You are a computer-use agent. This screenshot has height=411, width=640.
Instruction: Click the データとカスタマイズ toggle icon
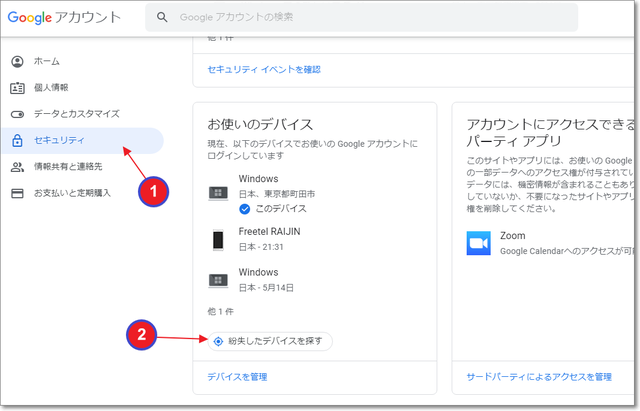click(17, 113)
